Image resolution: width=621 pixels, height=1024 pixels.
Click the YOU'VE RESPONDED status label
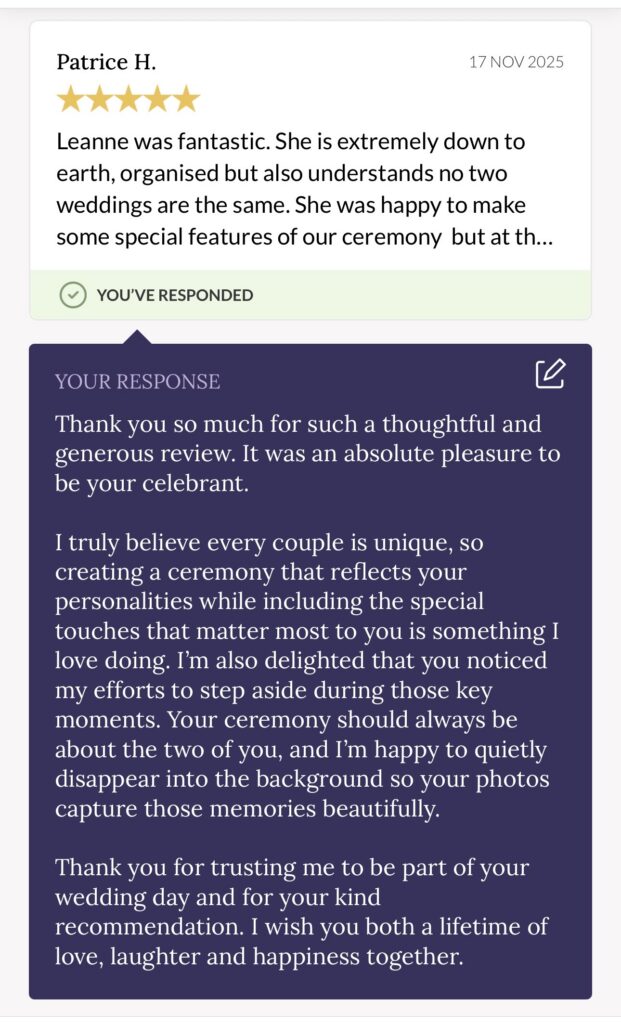point(174,295)
